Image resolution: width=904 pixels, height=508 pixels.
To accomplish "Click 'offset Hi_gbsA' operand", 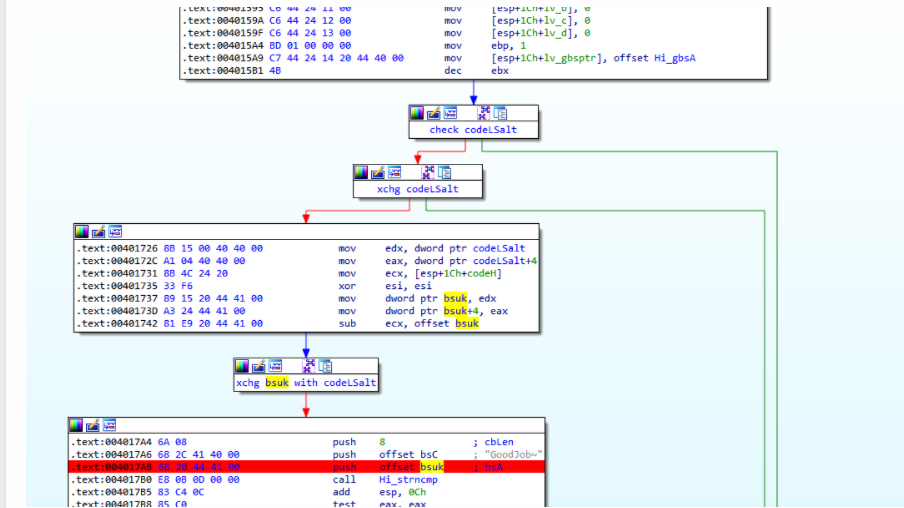I will [654, 58].
